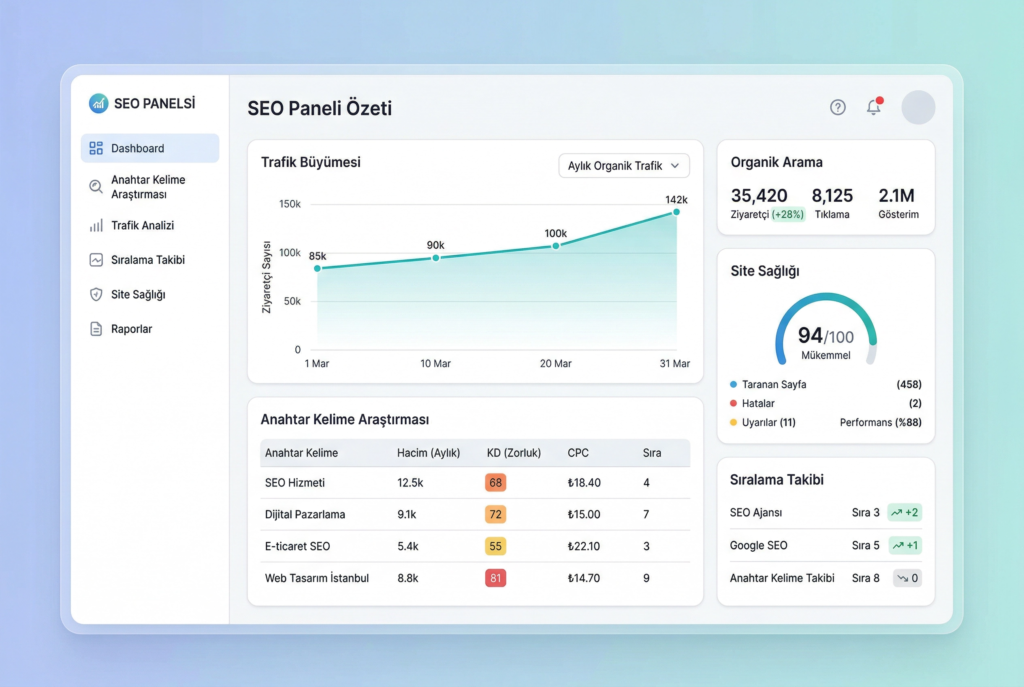Click the Anahtar Kelime Araştırması search icon
1024x687 pixels.
click(96, 186)
